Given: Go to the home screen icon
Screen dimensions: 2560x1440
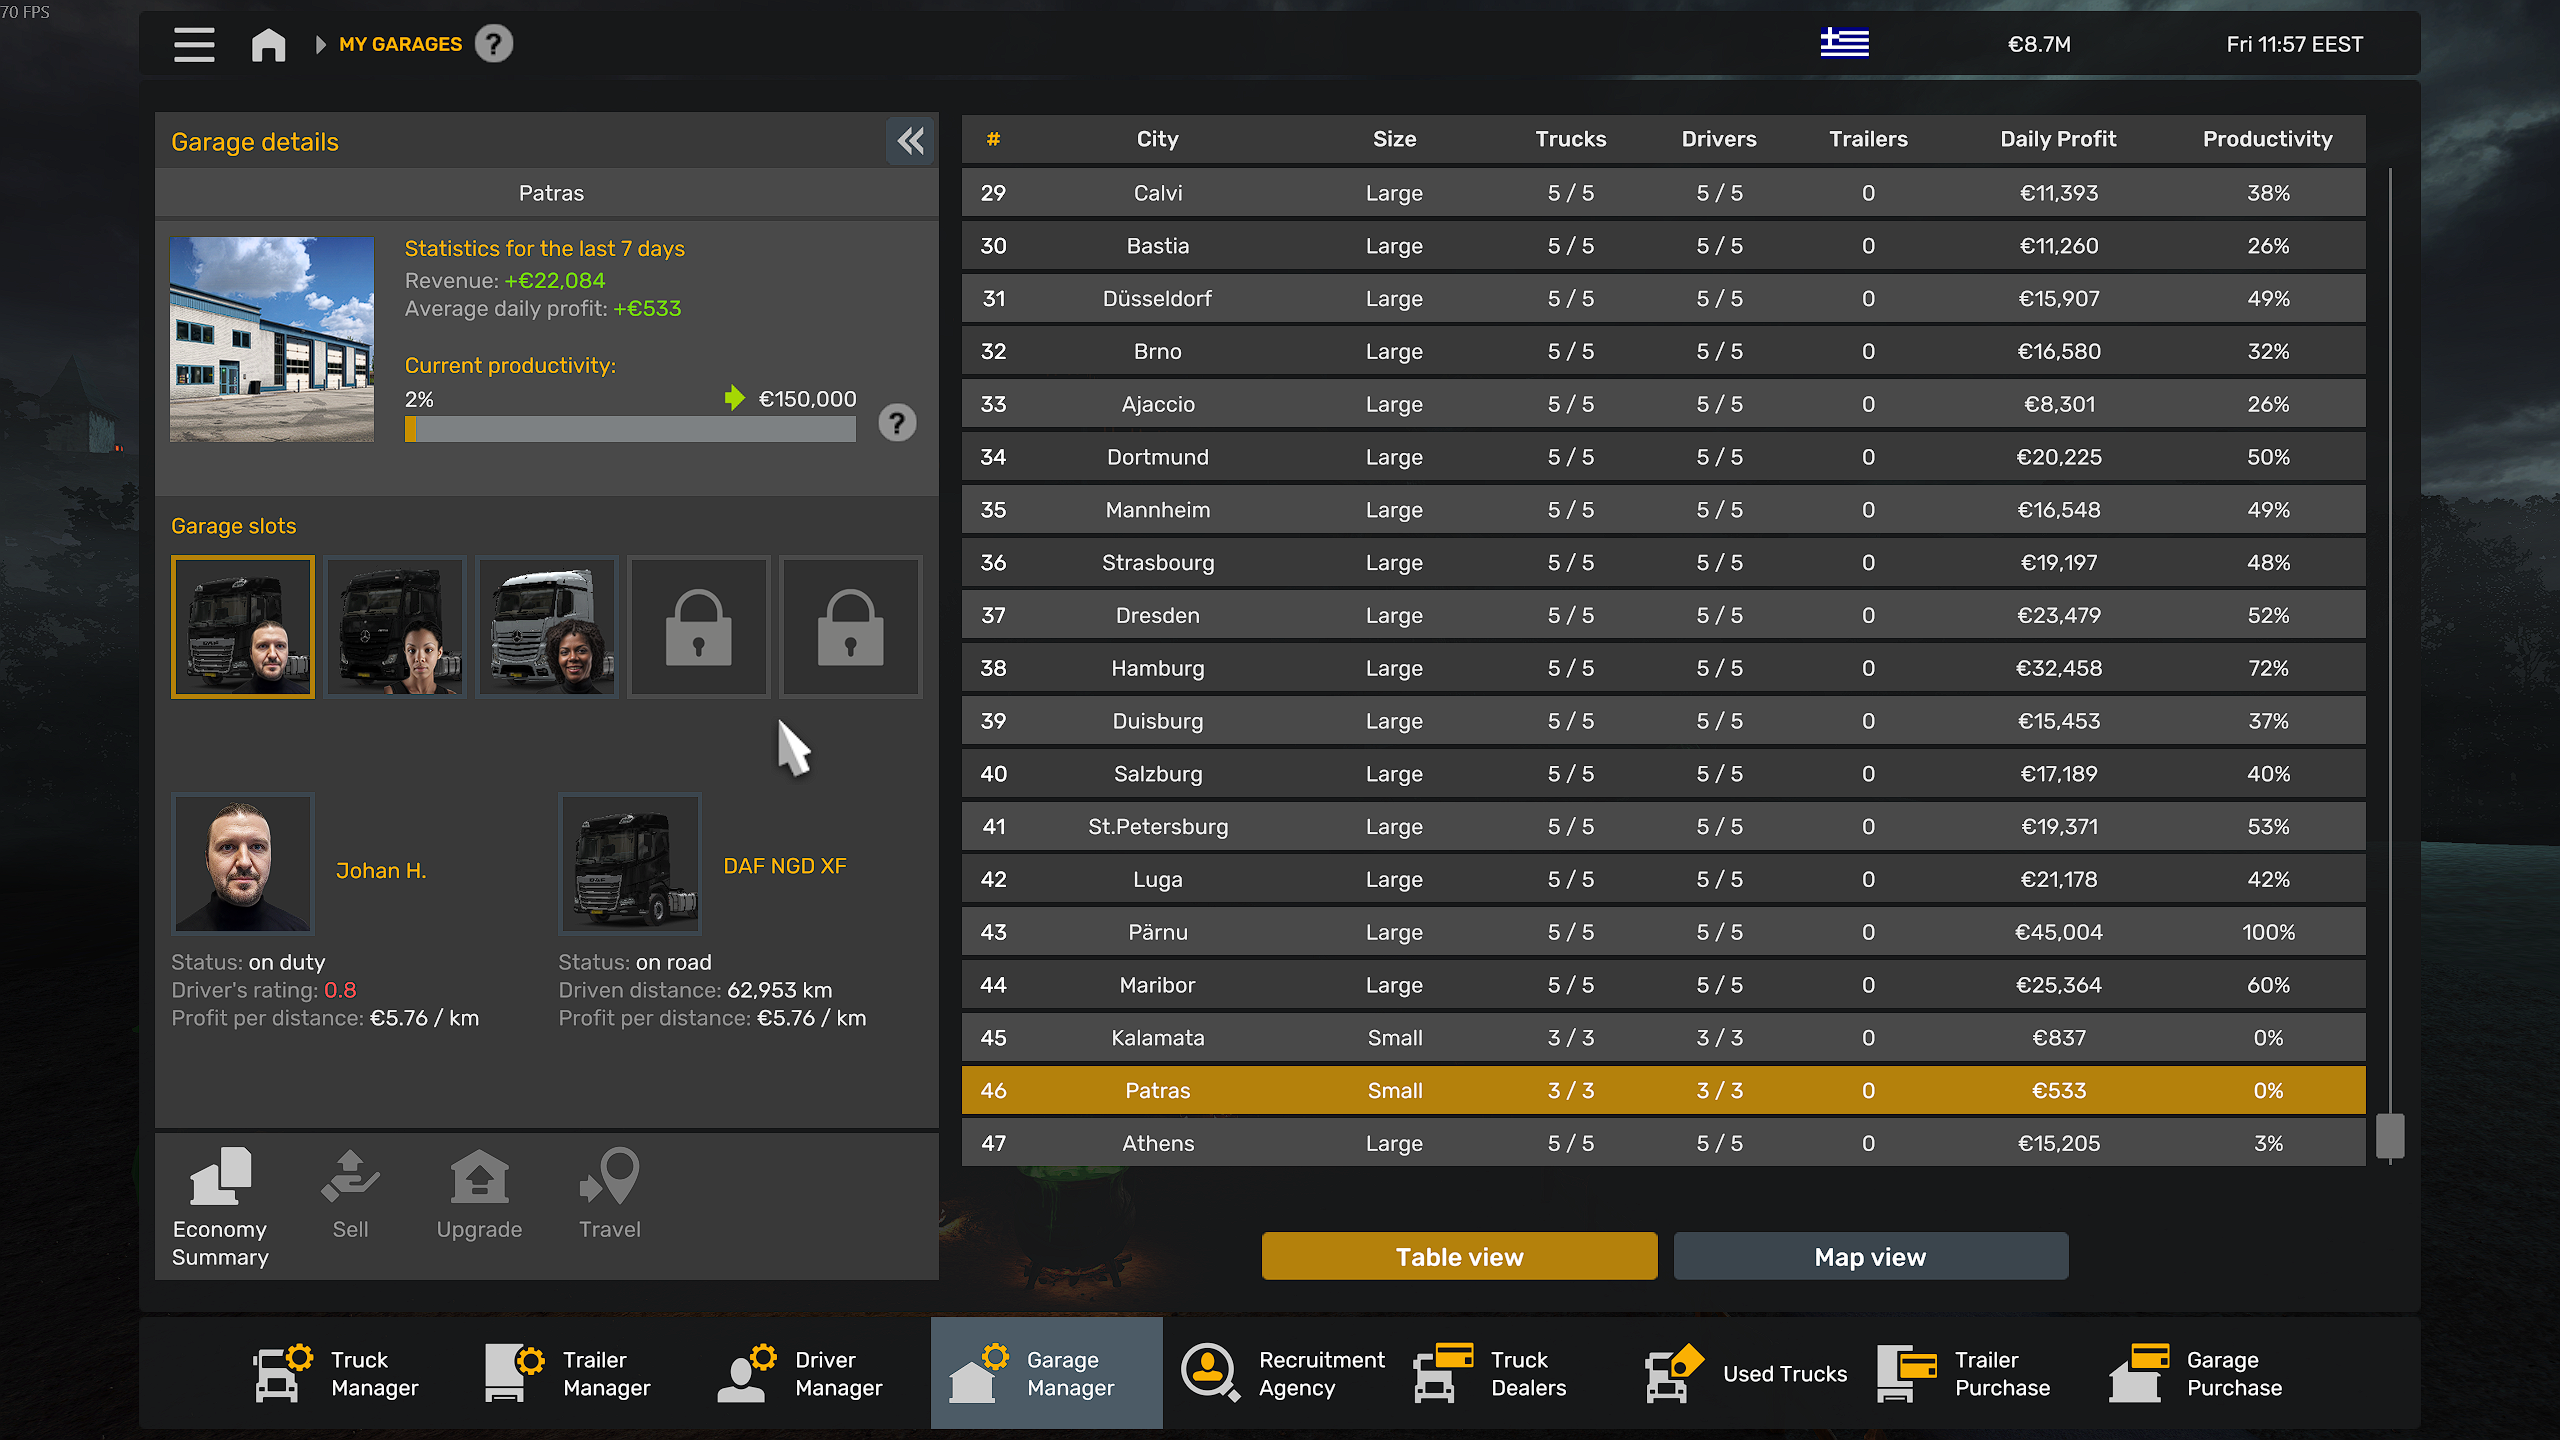Looking at the screenshot, I should click(x=268, y=44).
